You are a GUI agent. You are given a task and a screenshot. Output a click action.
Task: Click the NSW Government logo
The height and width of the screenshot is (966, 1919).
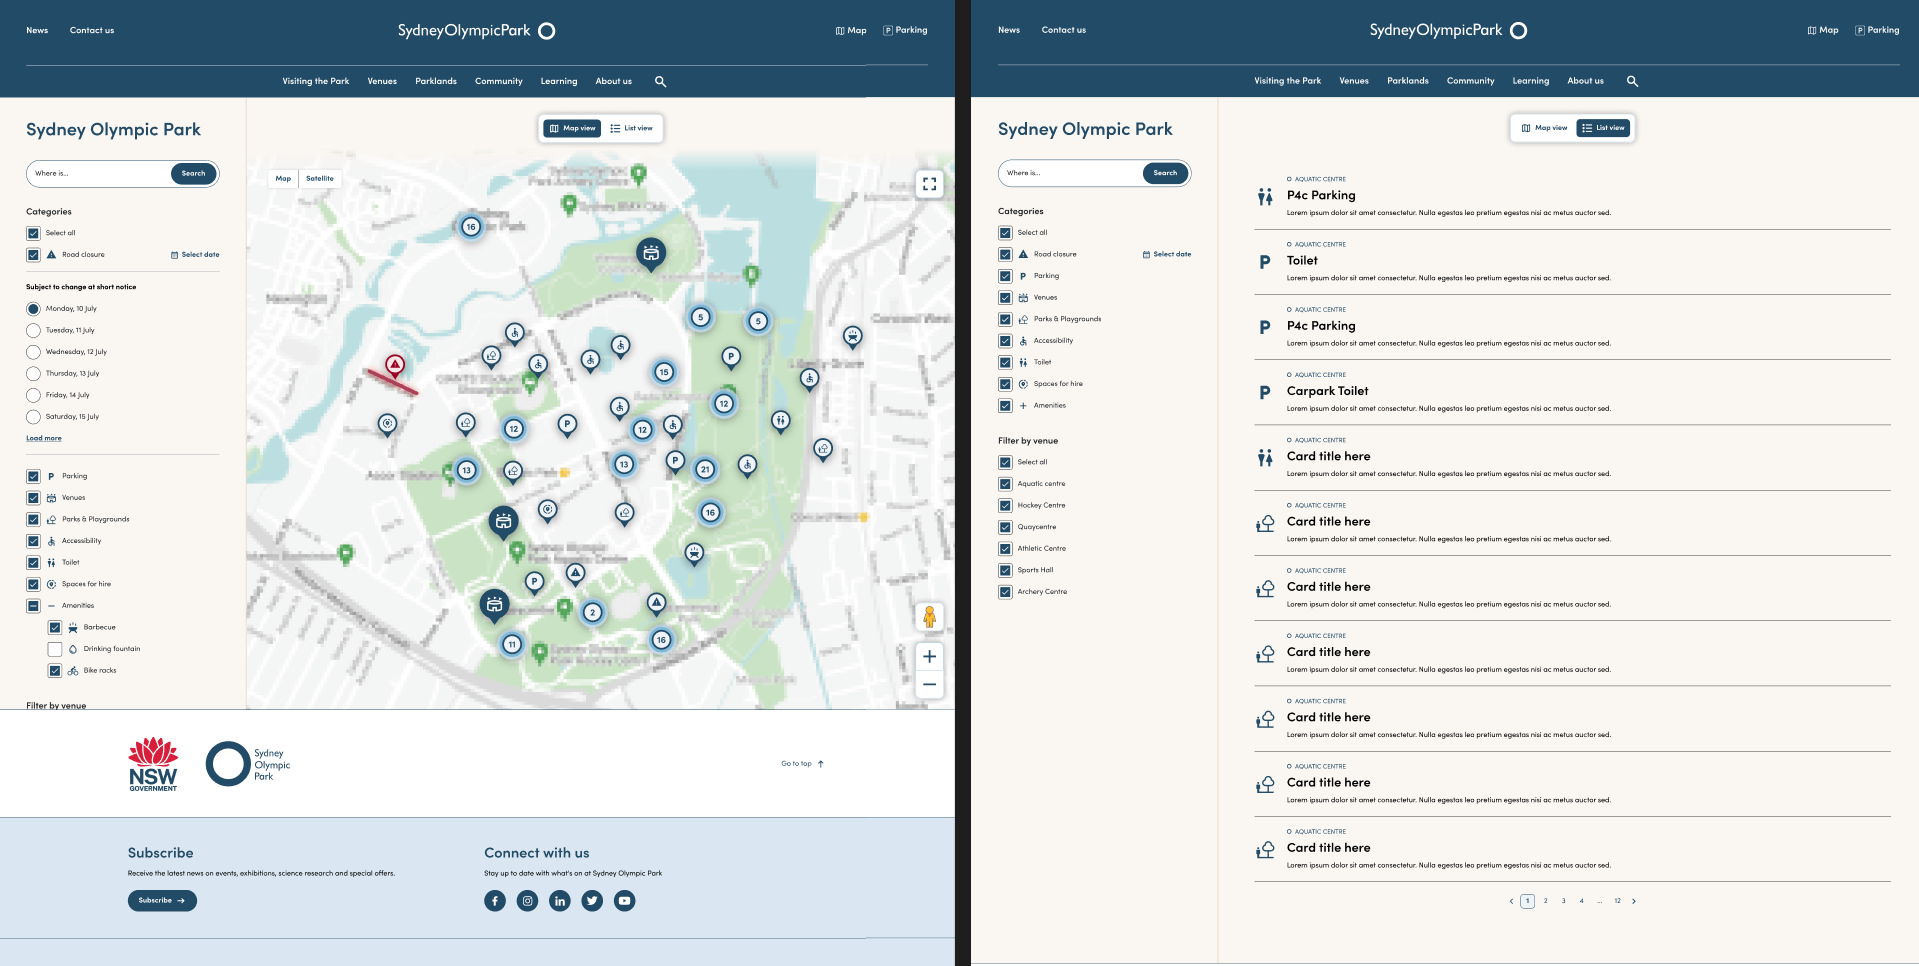pyautogui.click(x=153, y=764)
